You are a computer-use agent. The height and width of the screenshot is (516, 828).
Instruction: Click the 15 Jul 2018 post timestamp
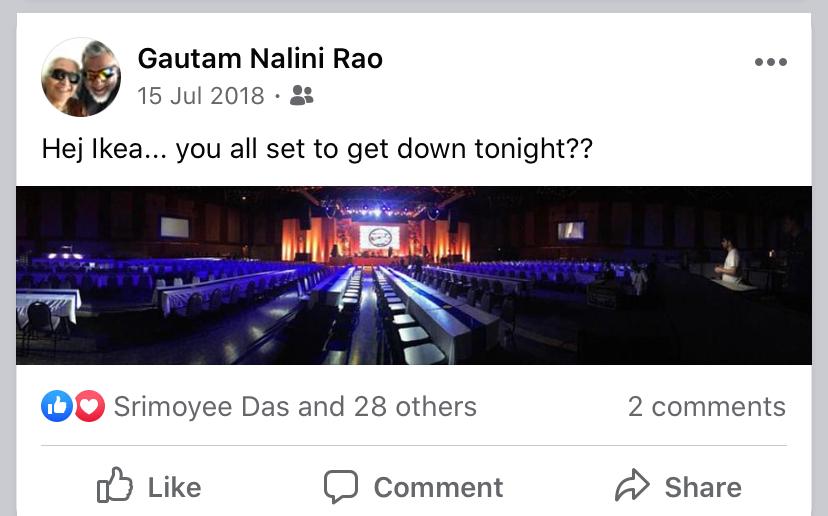coord(200,96)
